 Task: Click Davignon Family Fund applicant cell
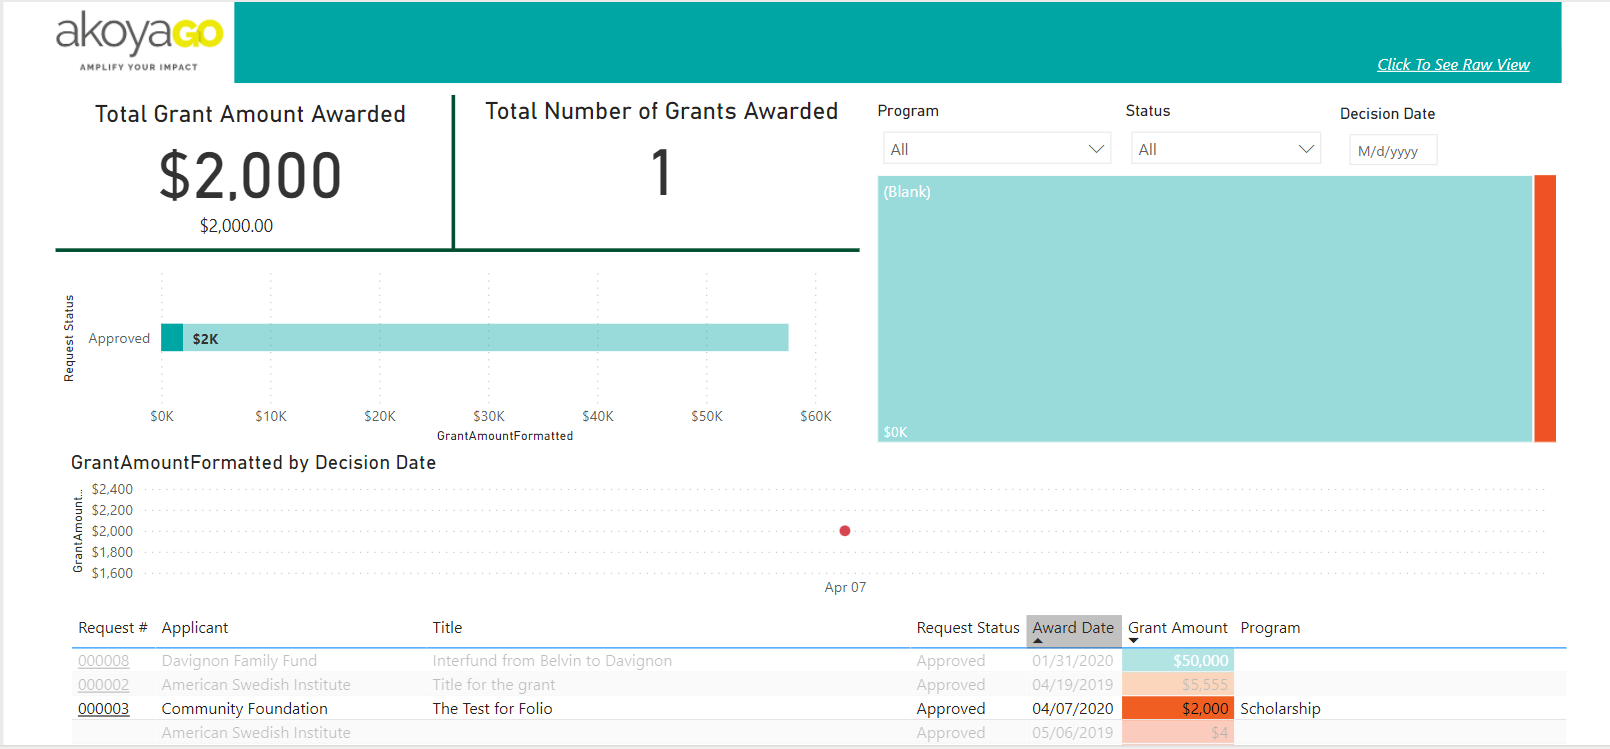239,661
